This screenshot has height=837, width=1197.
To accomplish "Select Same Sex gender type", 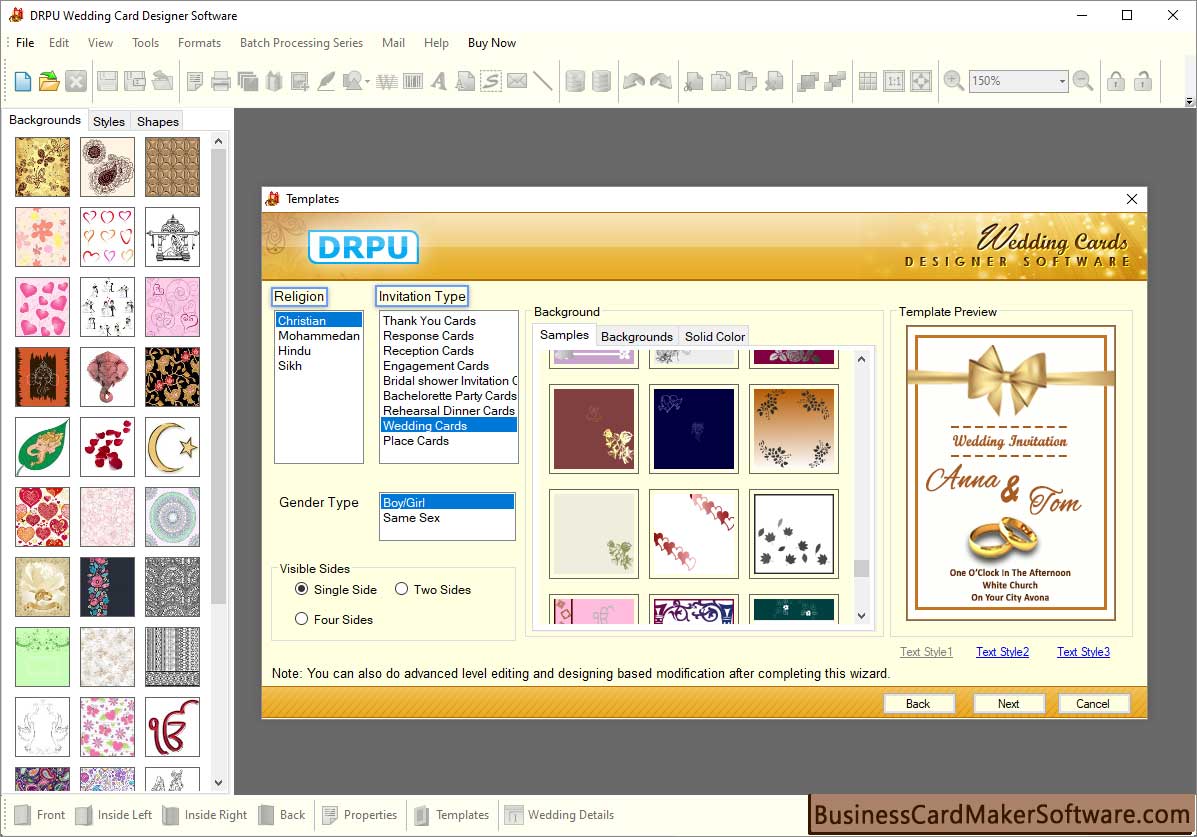I will [411, 518].
